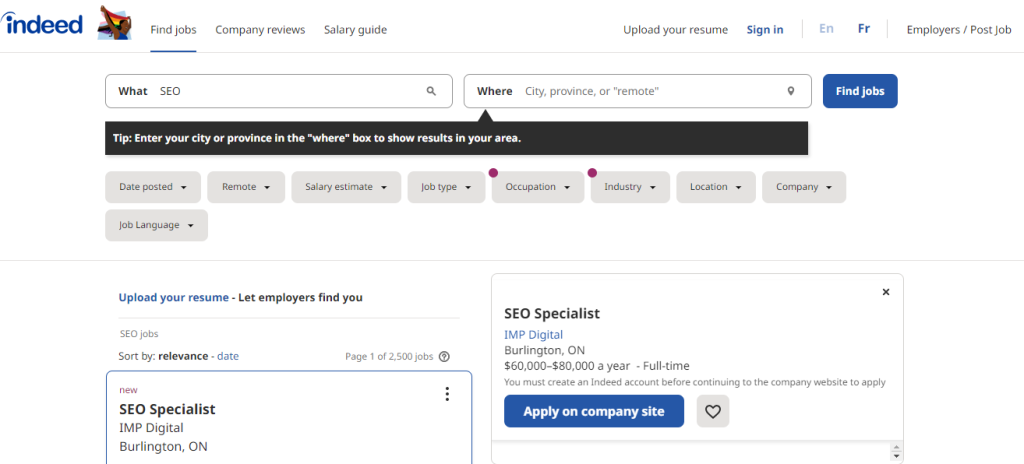Click the Find jobs search button
This screenshot has width=1024, height=464.
[860, 91]
